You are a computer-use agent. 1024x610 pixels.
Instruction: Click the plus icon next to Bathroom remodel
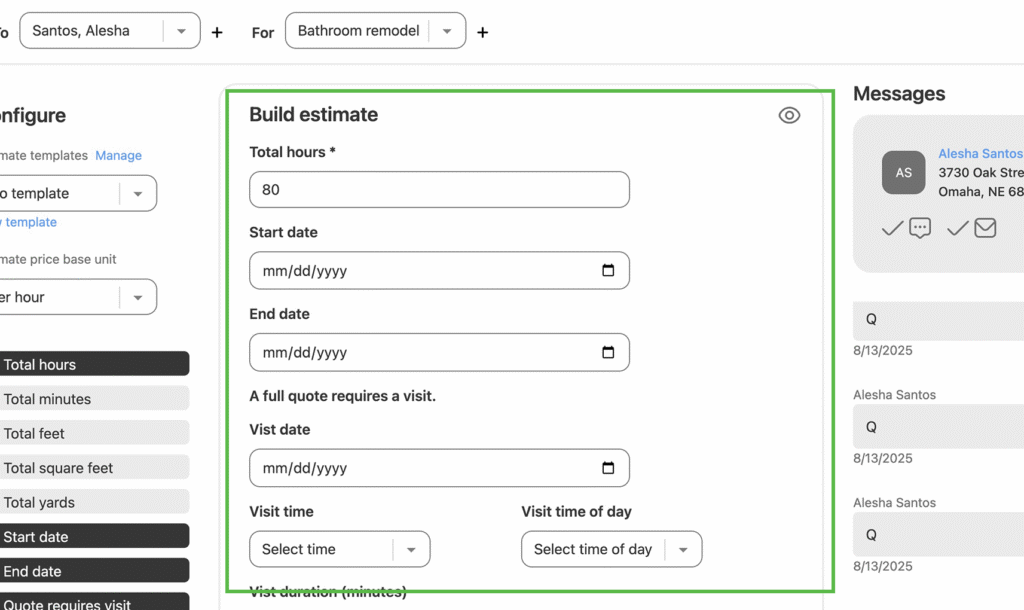[482, 32]
